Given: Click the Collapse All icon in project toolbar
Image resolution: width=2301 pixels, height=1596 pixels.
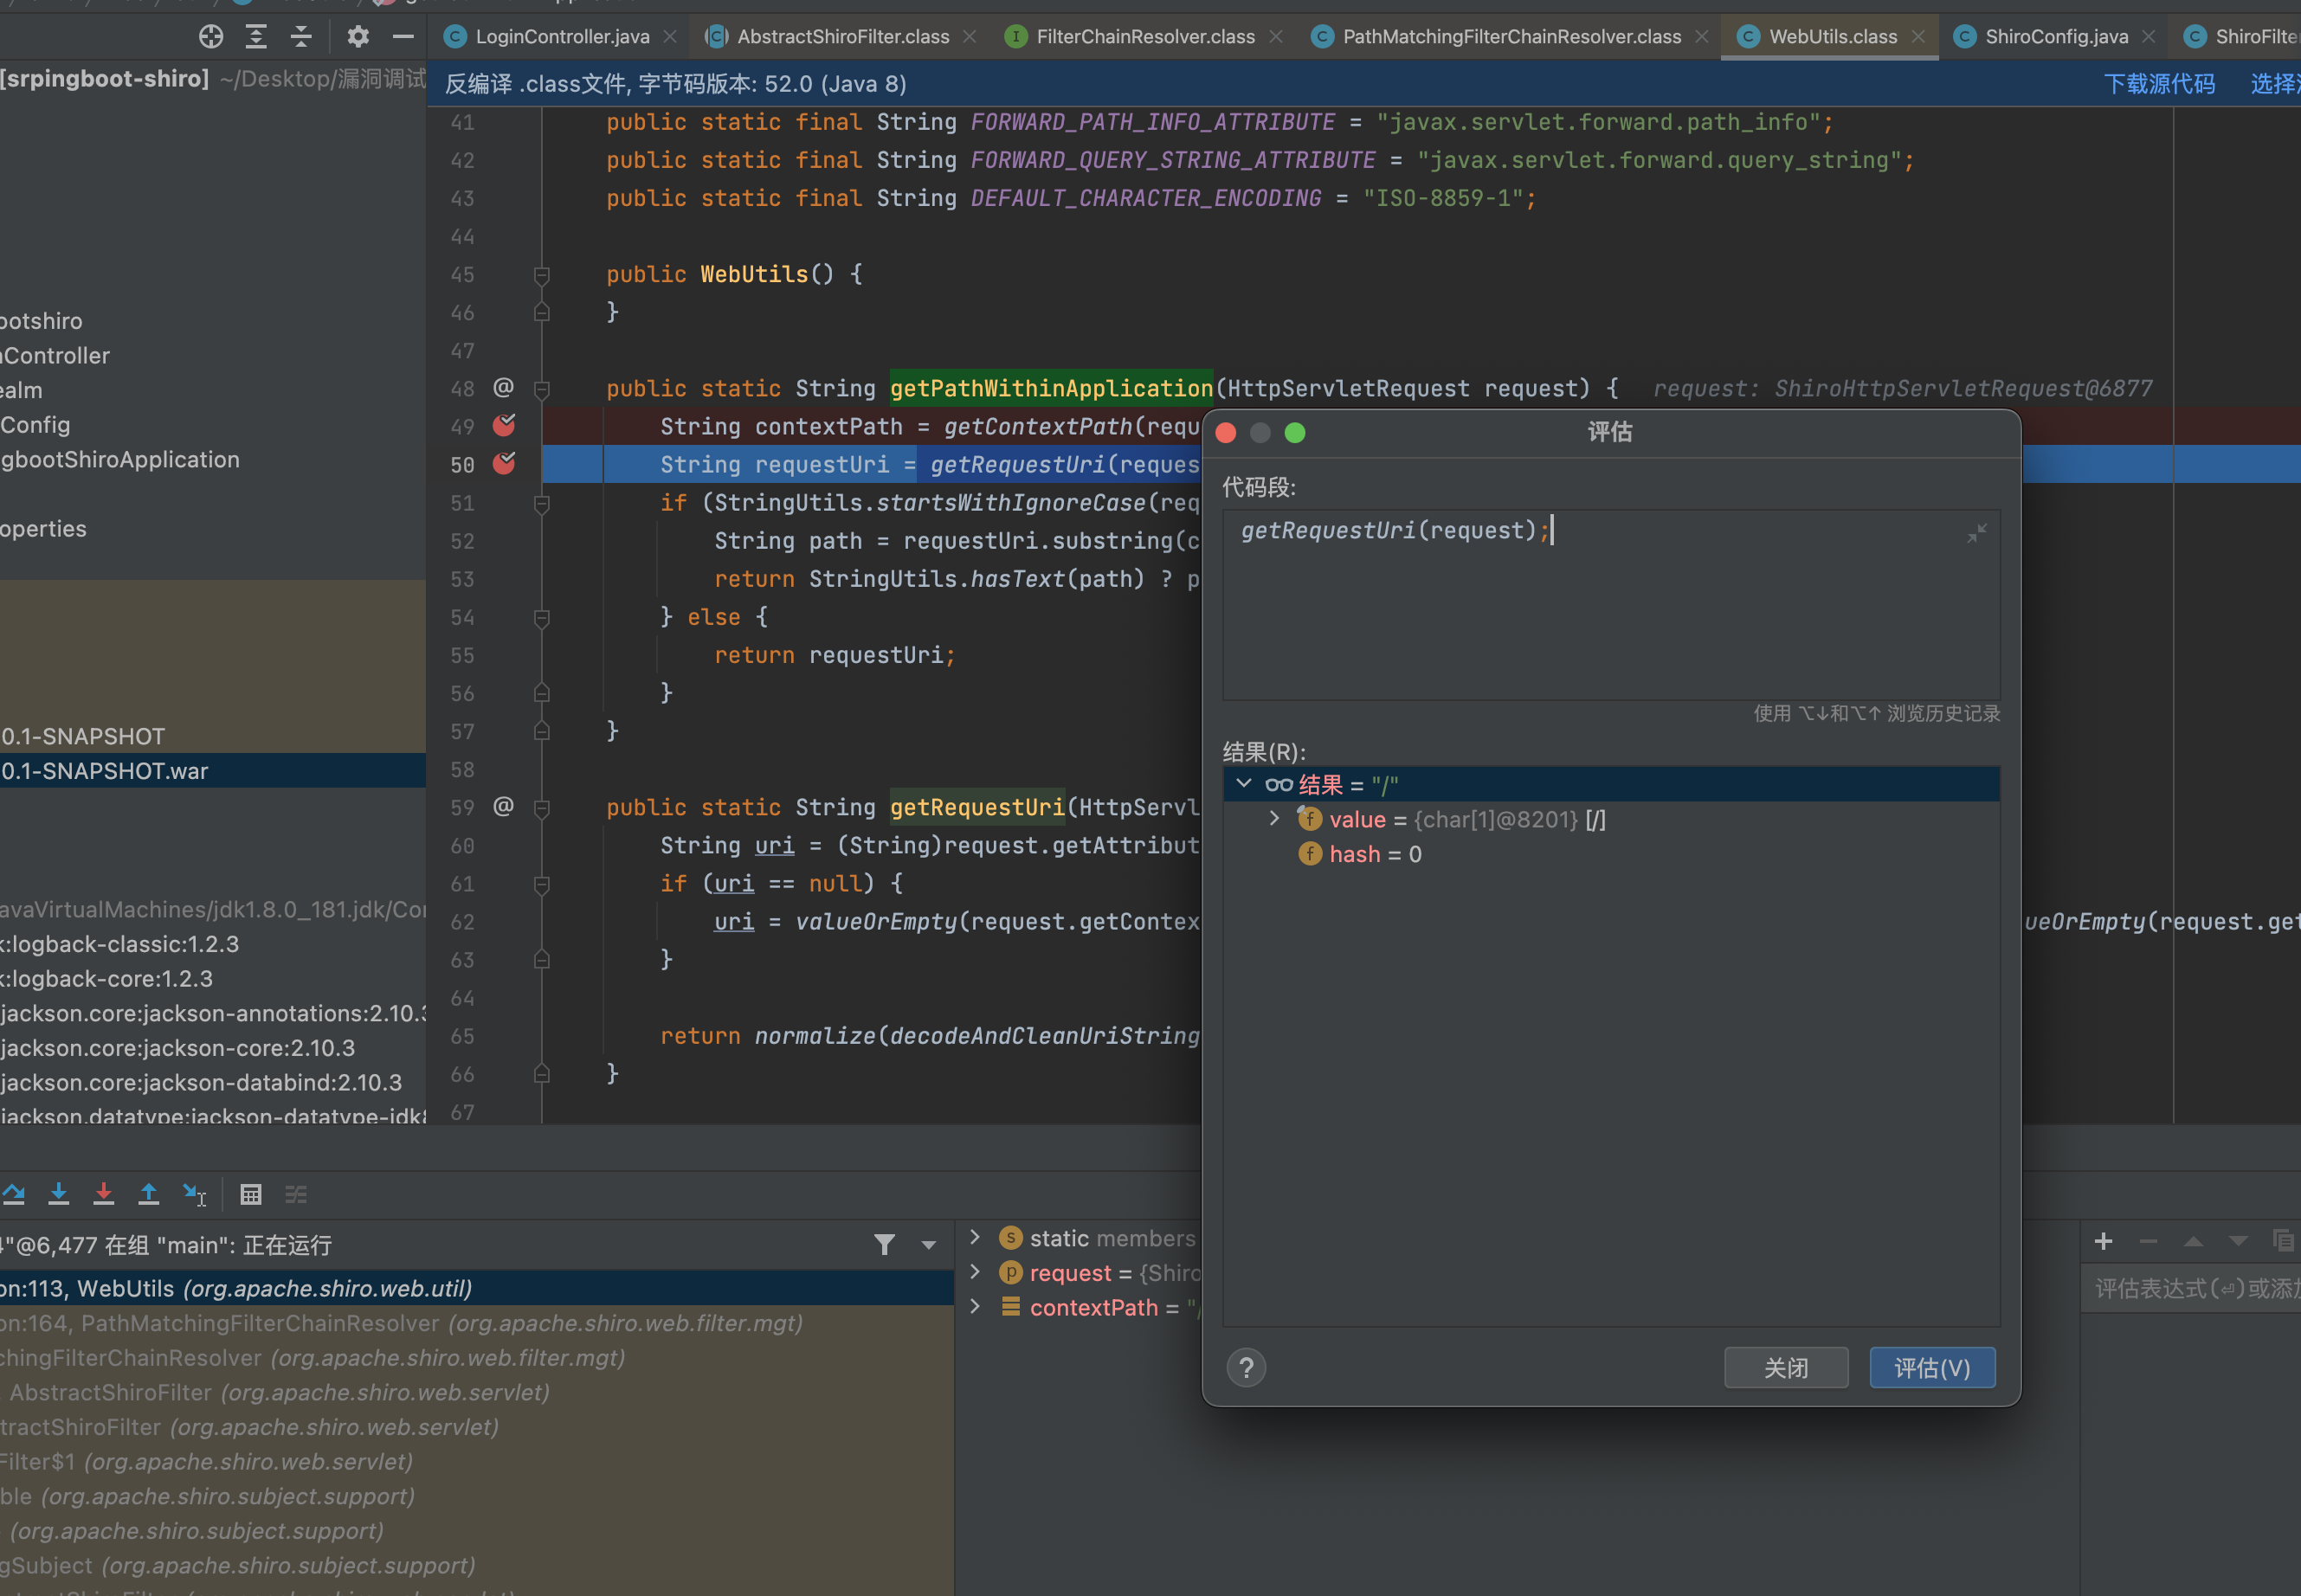Looking at the screenshot, I should click(301, 37).
